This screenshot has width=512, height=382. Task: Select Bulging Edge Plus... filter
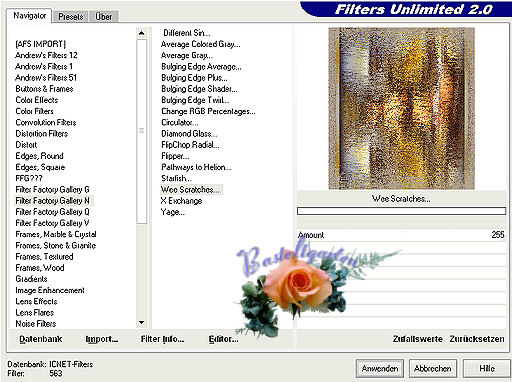[194, 78]
